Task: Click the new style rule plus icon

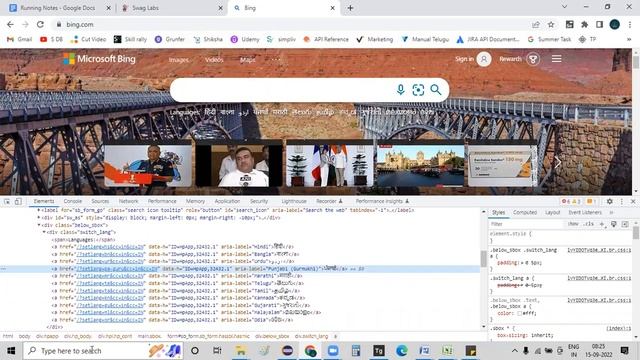Action: click(602, 224)
